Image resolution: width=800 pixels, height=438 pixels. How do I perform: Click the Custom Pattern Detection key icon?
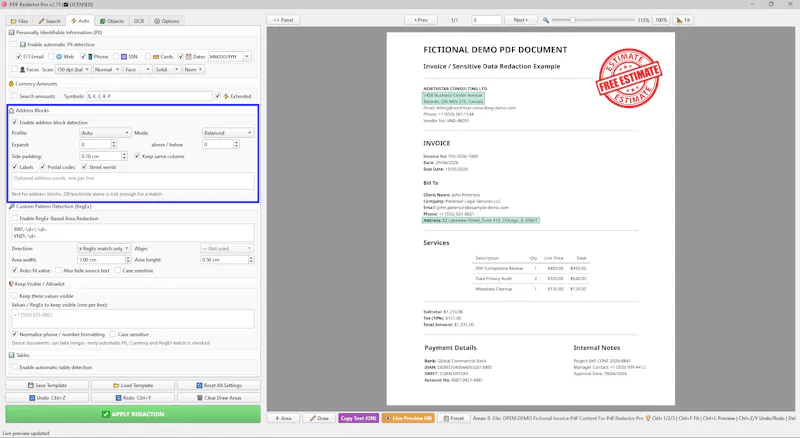(12, 206)
